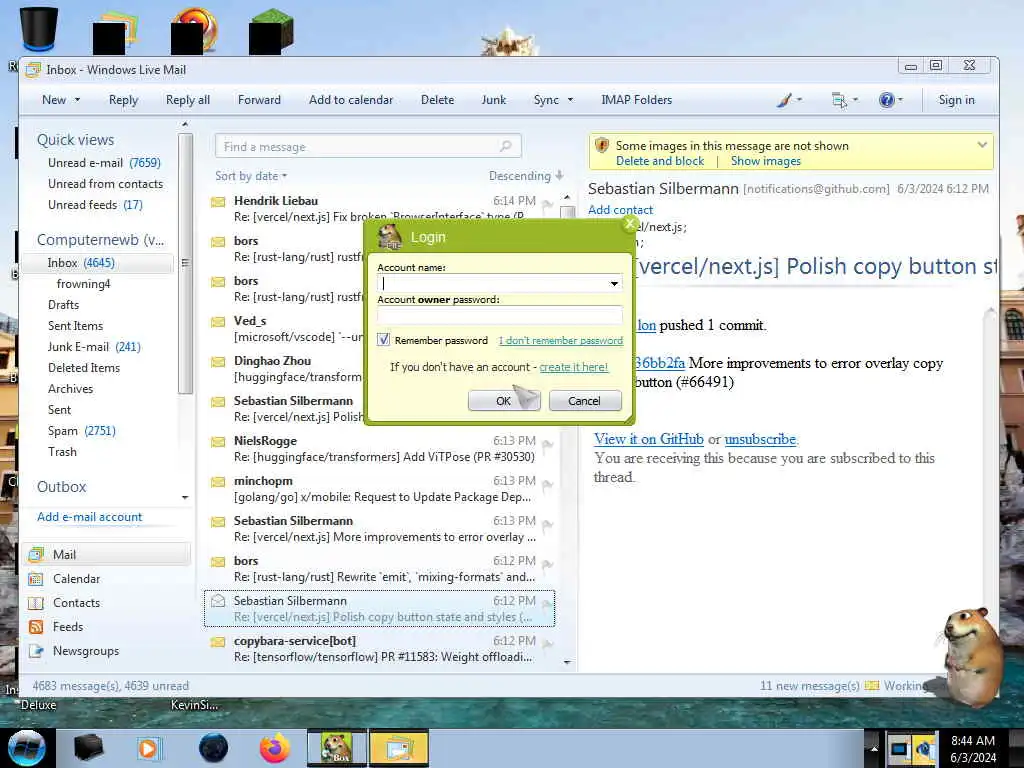Click the Account owner password field

pos(500,315)
